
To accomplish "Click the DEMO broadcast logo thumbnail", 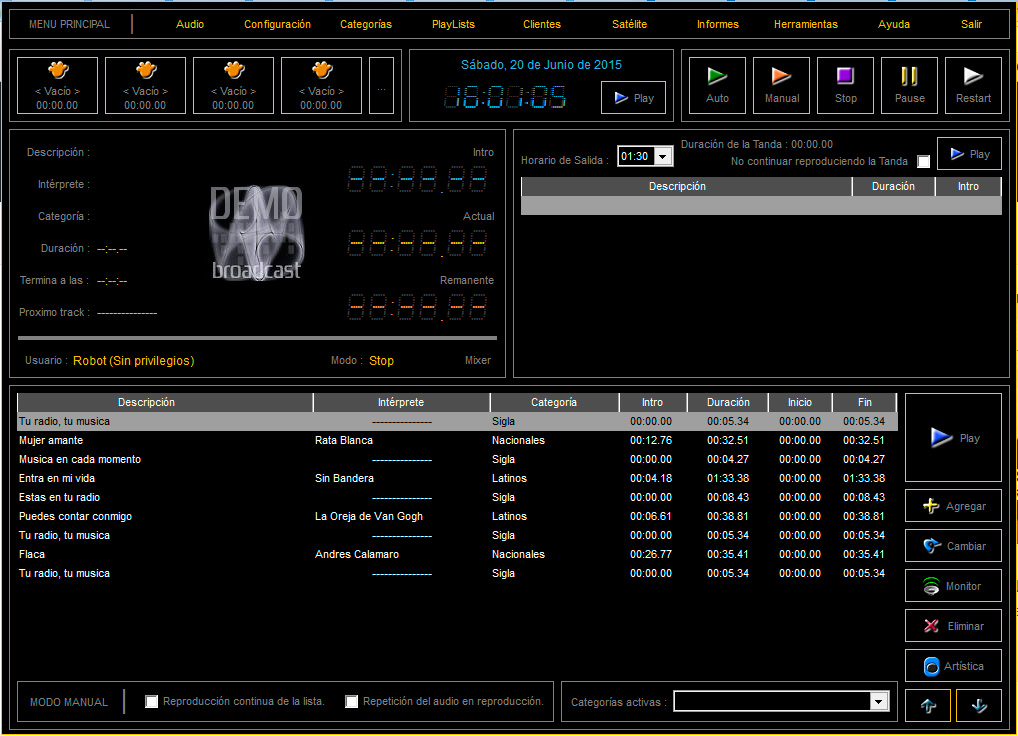I will 256,233.
